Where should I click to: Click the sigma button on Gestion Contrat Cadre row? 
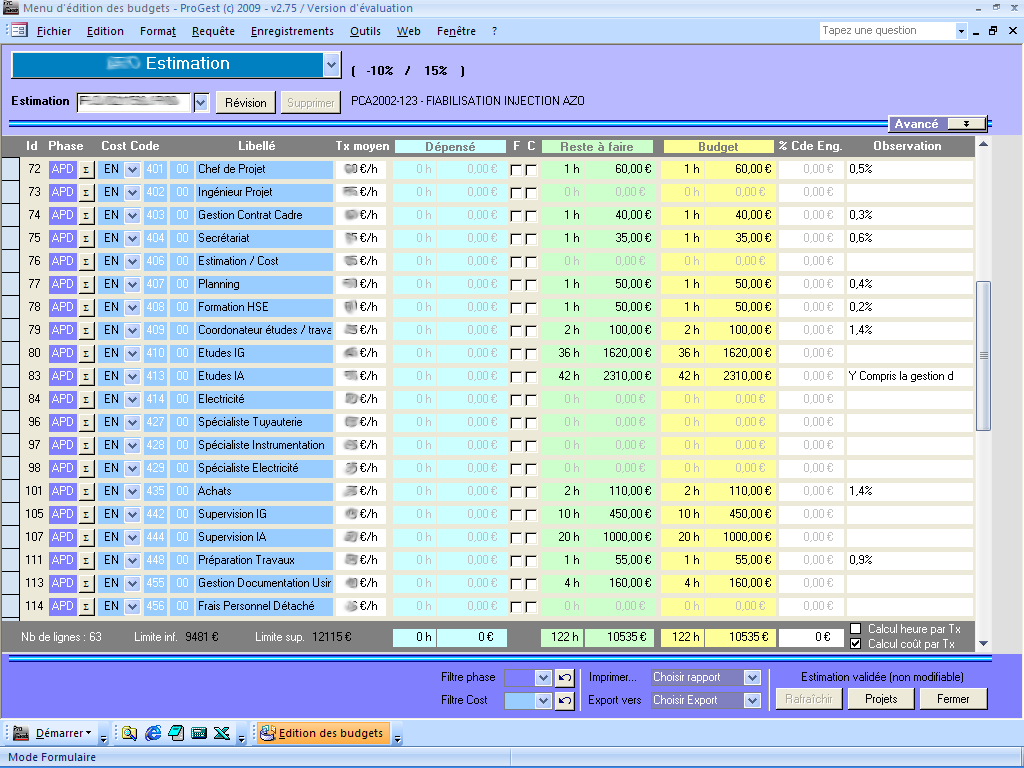click(x=86, y=216)
